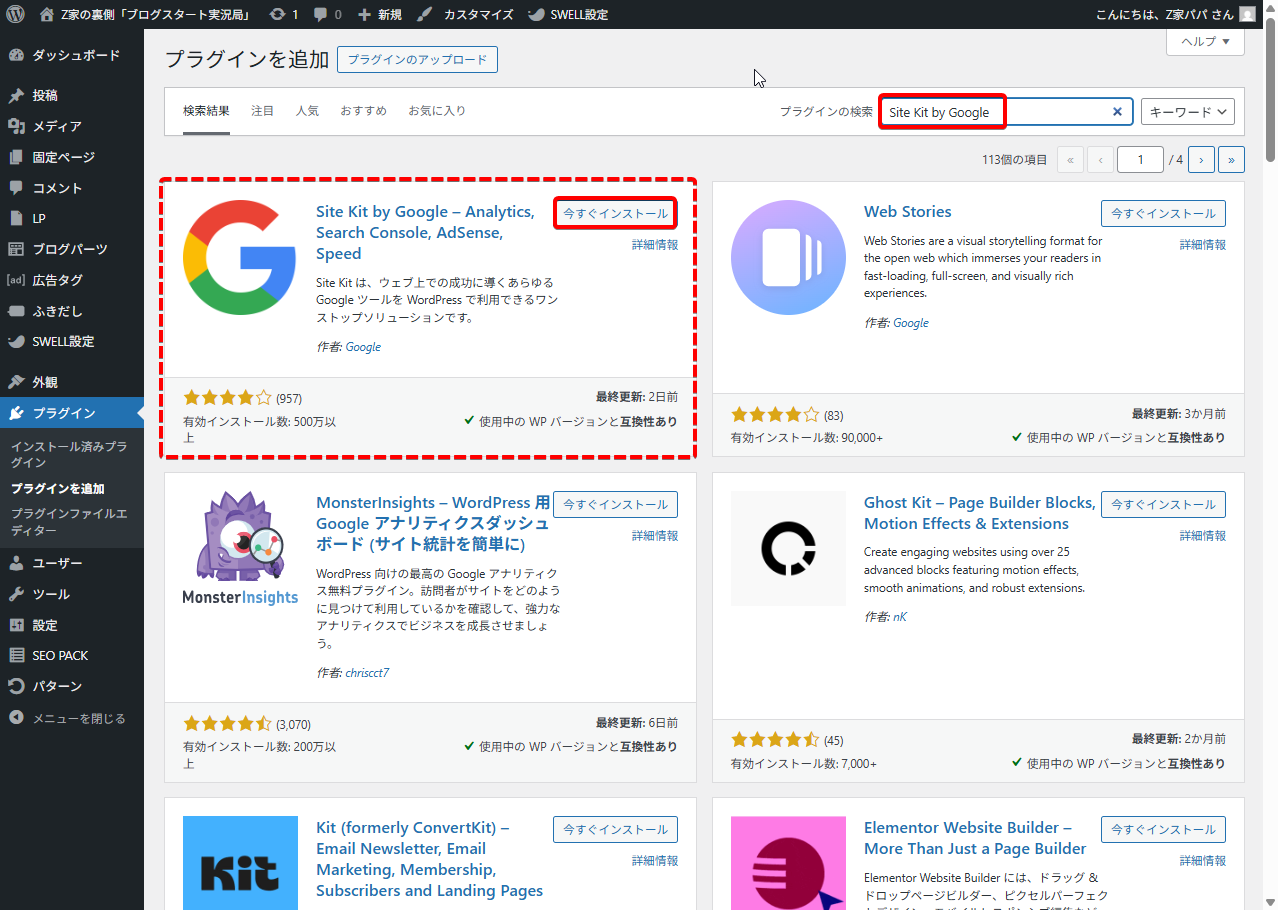Image resolution: width=1278 pixels, height=910 pixels.
Task: Click the plus icon for 新規
Action: click(364, 15)
